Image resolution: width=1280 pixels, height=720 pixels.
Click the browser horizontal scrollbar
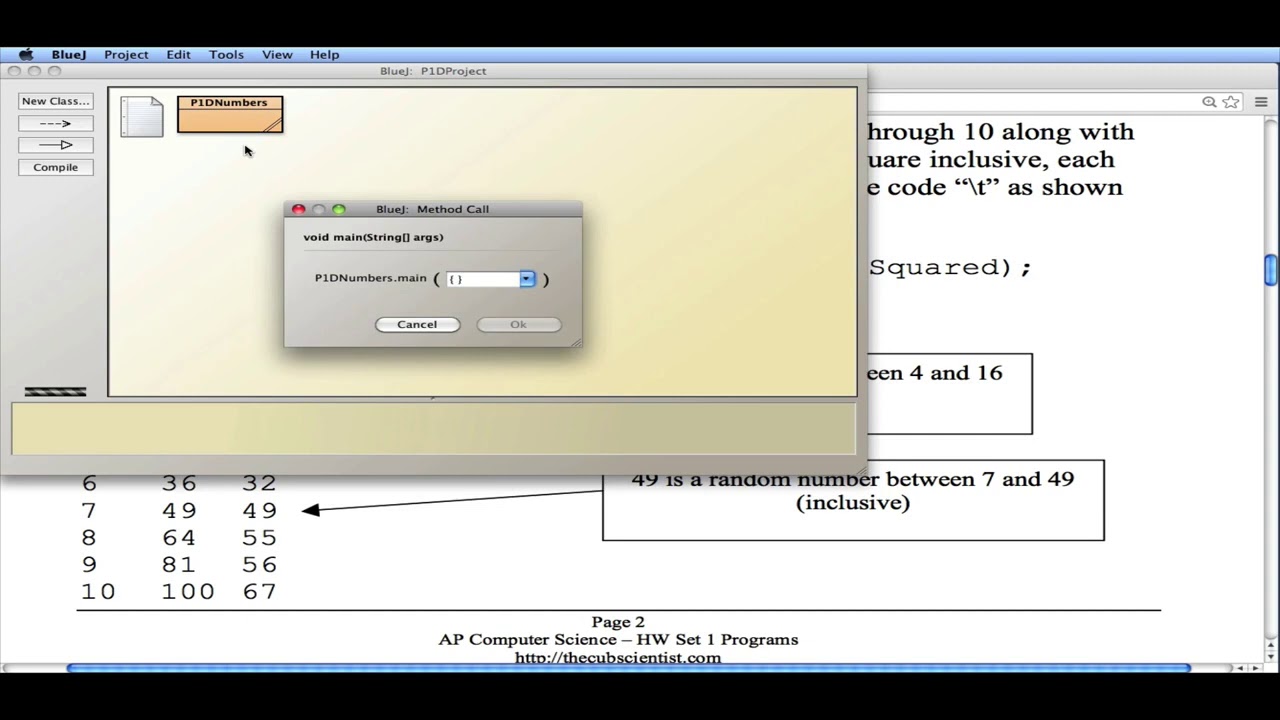[628, 668]
